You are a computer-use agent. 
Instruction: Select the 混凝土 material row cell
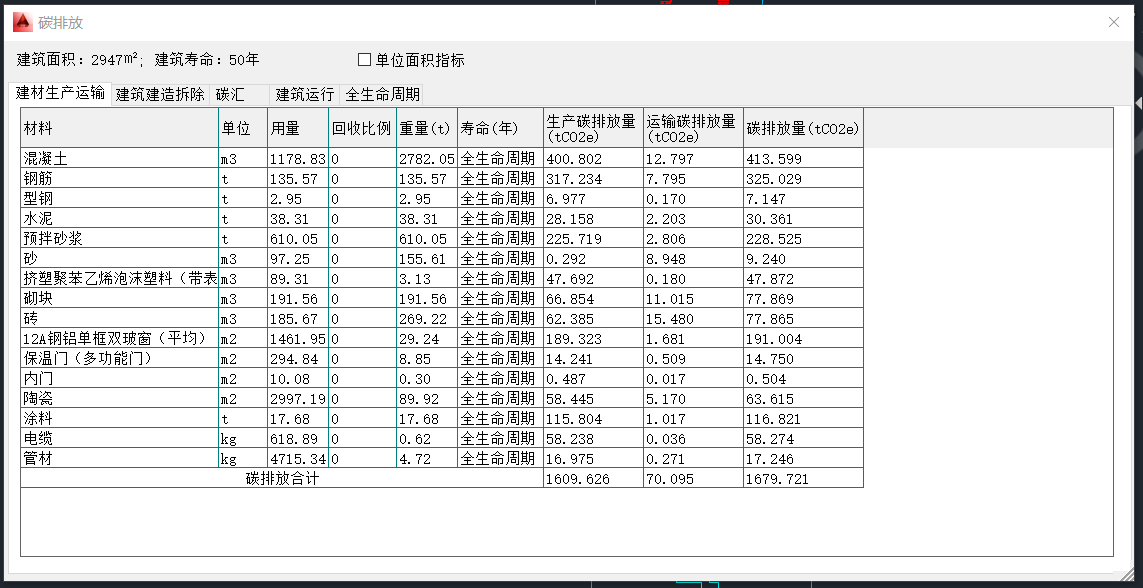[119, 159]
